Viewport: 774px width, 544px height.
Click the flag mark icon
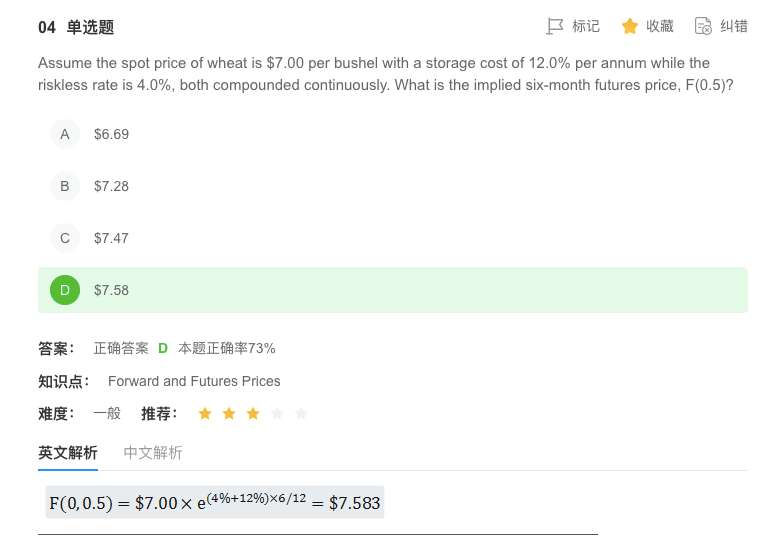tap(555, 26)
